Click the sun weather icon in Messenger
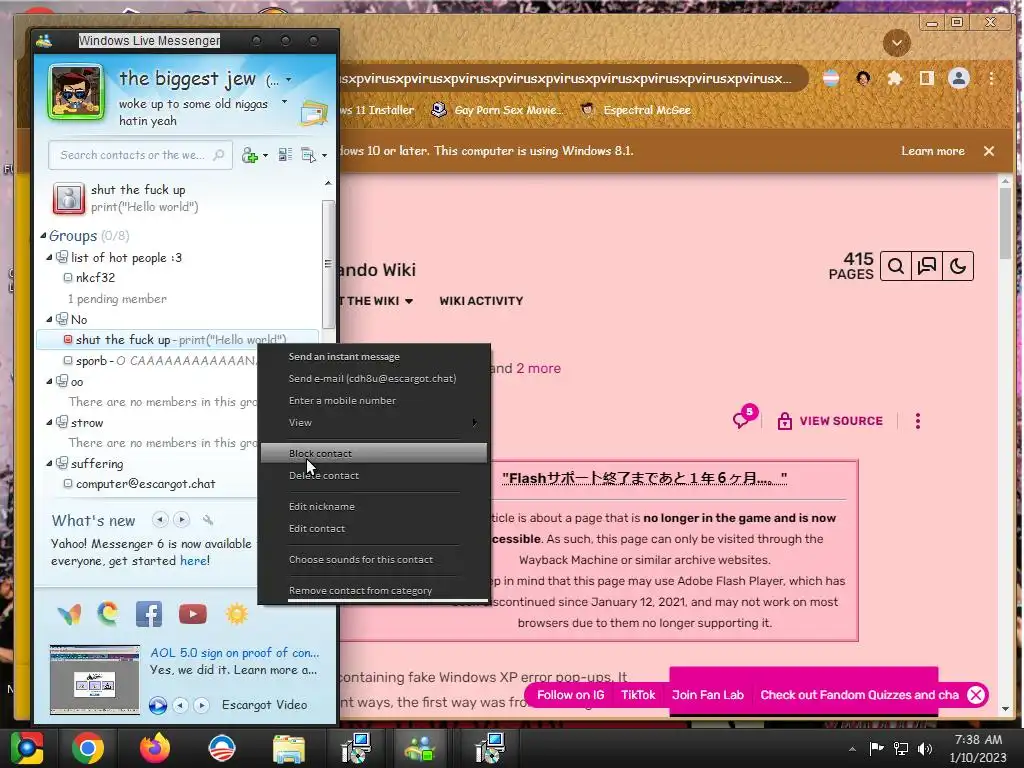1024x768 pixels. coord(236,614)
